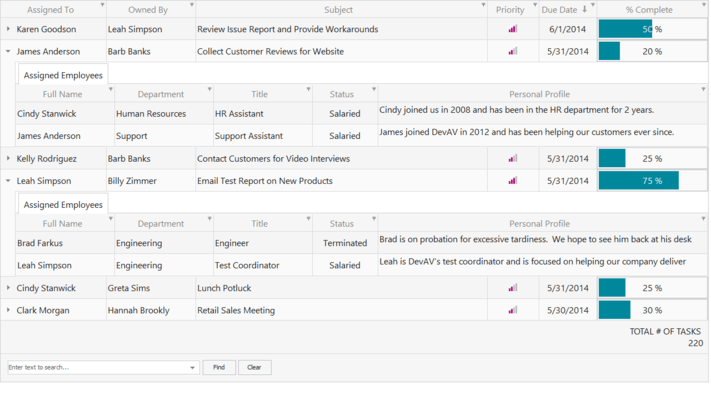
Task: Select Assigned Employees tab under Leah Simpson
Action: 63,204
